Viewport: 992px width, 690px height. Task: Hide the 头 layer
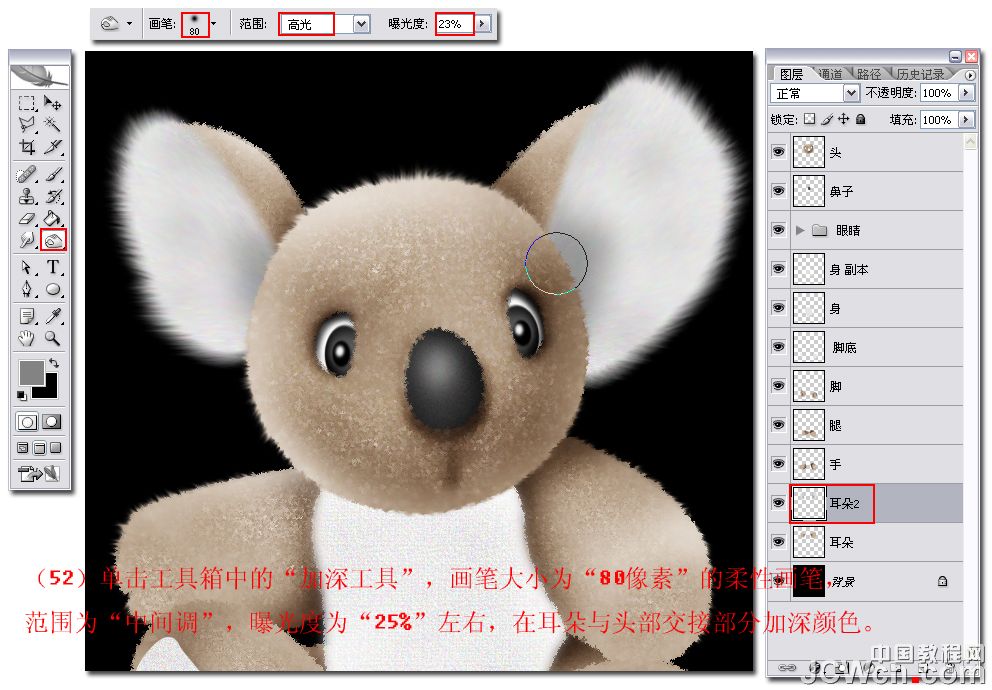pos(778,152)
